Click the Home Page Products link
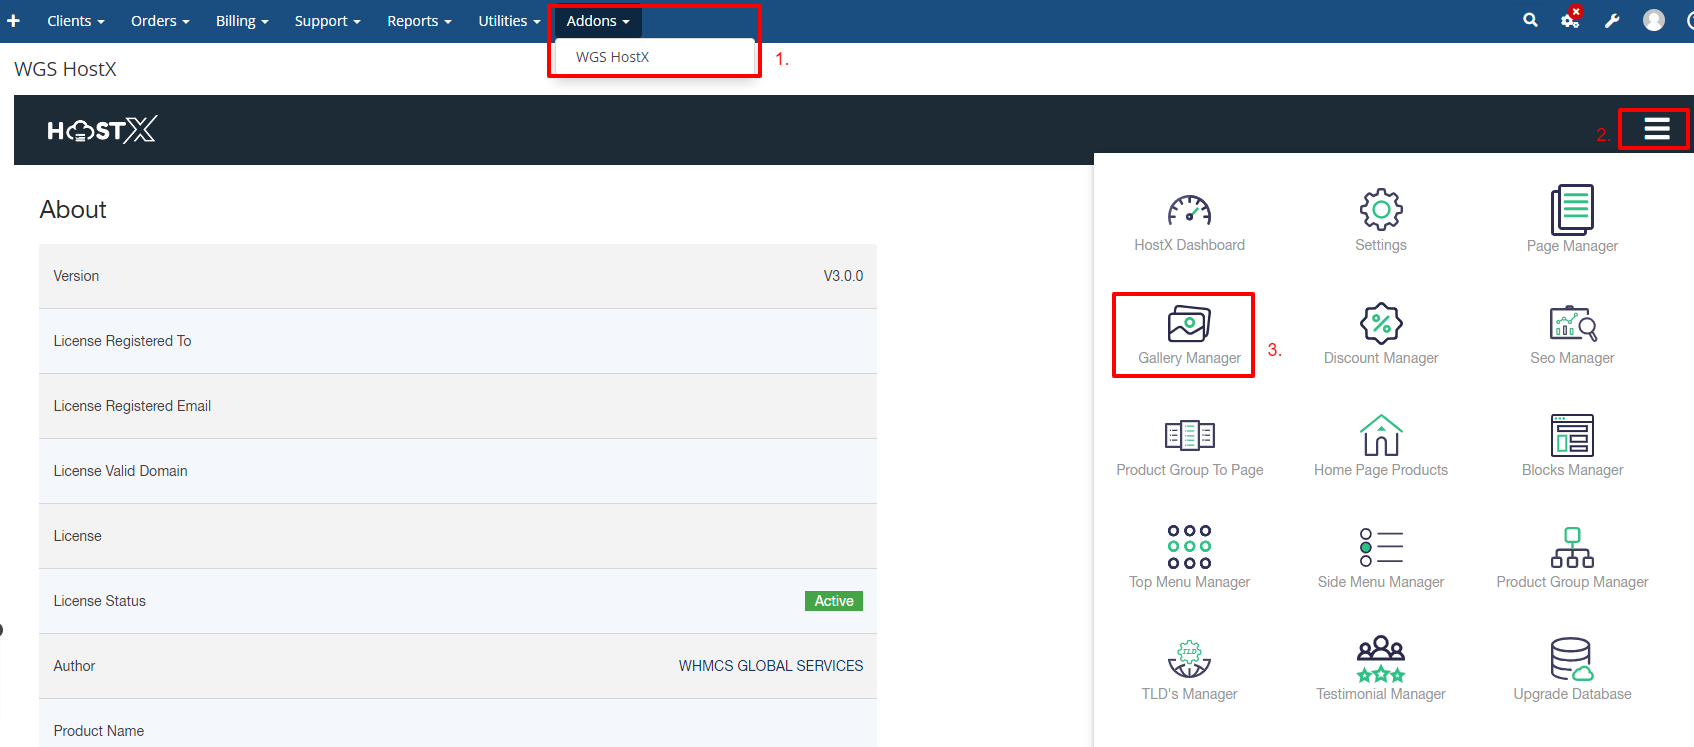Screen dimensions: 1694x747 tap(1380, 470)
